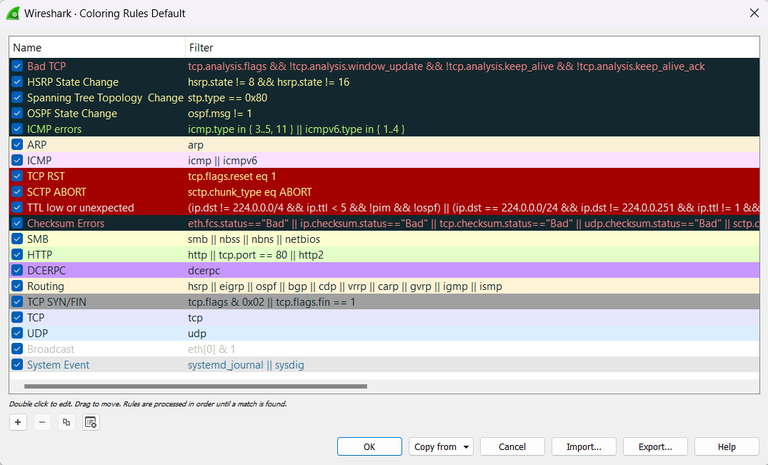Click the horizontal scrollbar thumb
768x465 pixels.
[x=195, y=386]
